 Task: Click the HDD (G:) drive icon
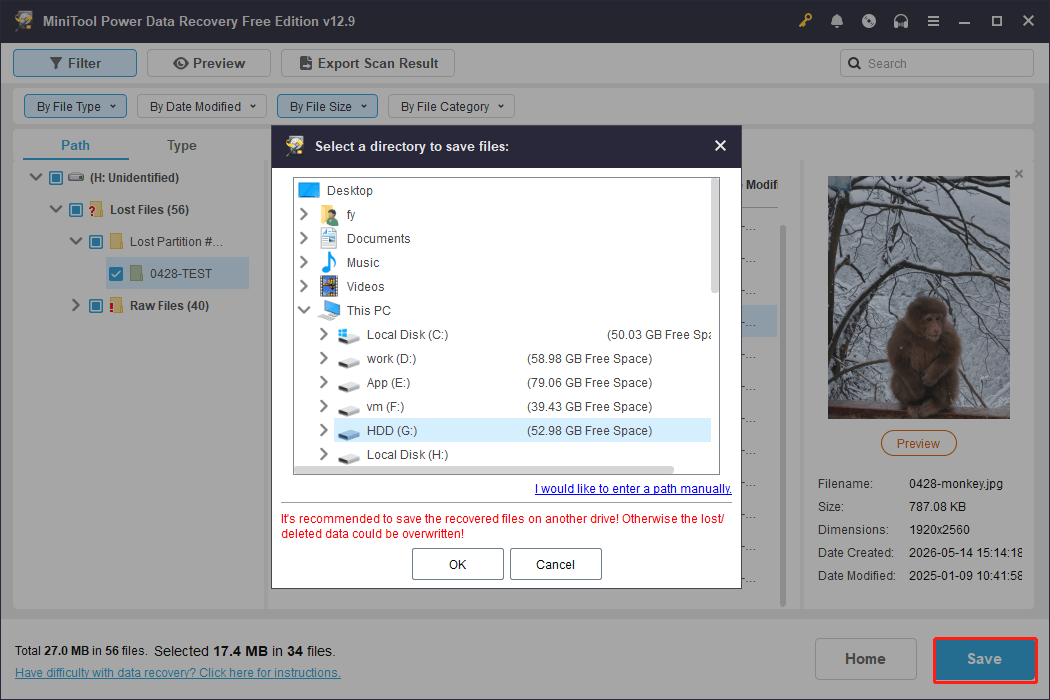coord(349,433)
